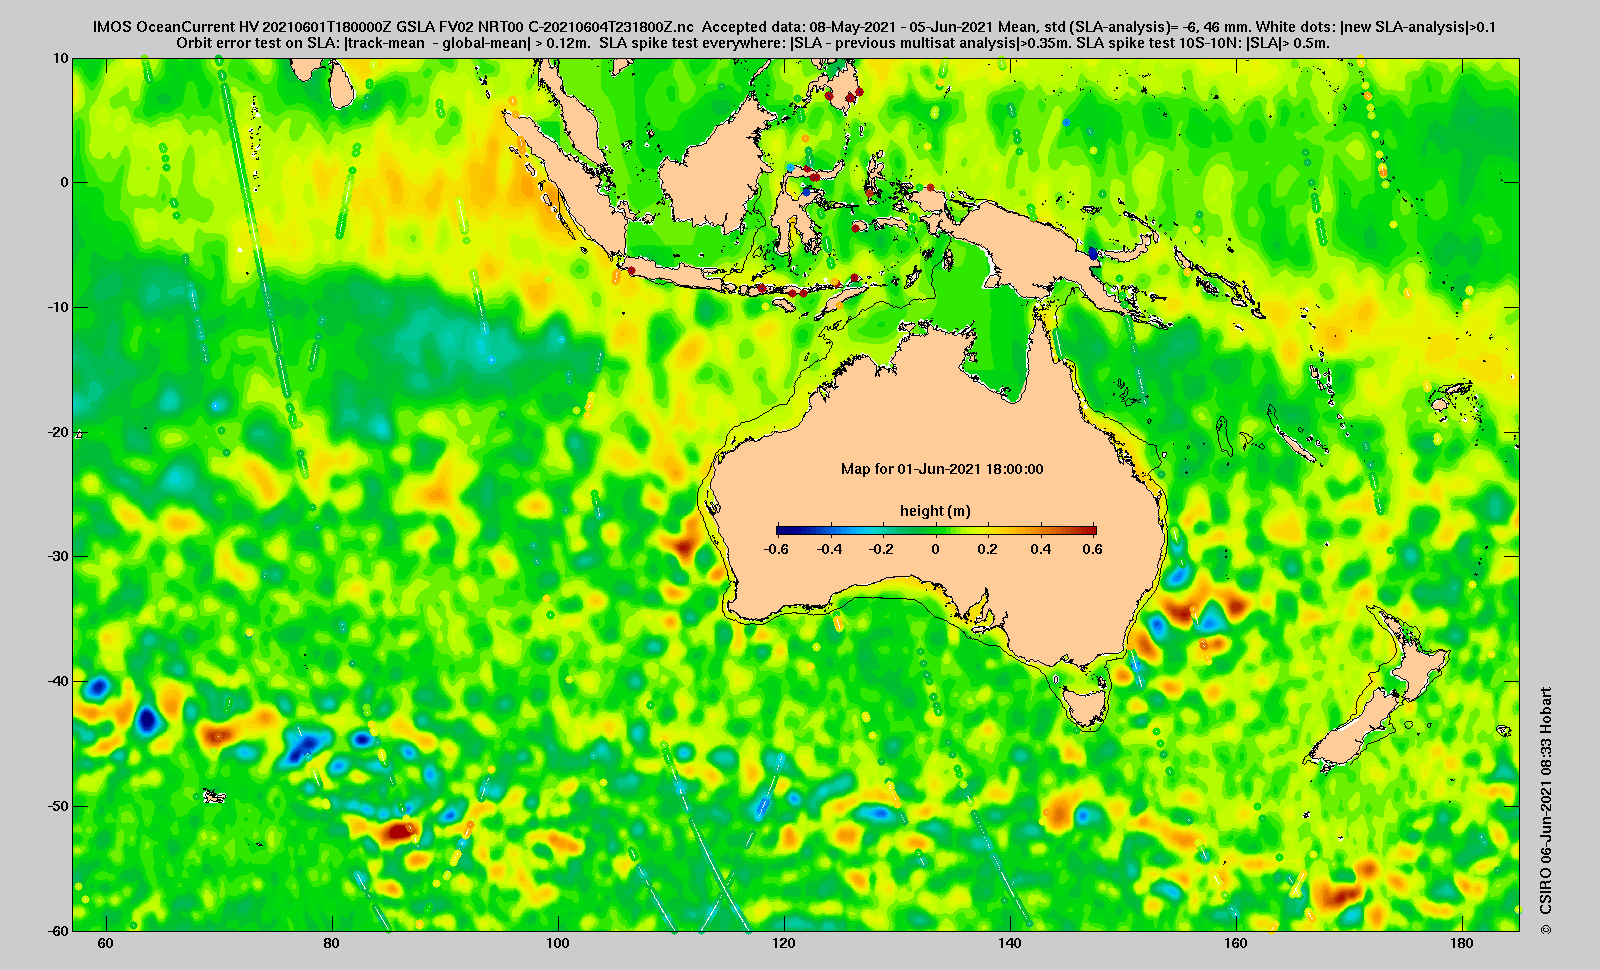Click the -0.4 tick label under the color bar
The image size is (1600, 970).
point(829,549)
